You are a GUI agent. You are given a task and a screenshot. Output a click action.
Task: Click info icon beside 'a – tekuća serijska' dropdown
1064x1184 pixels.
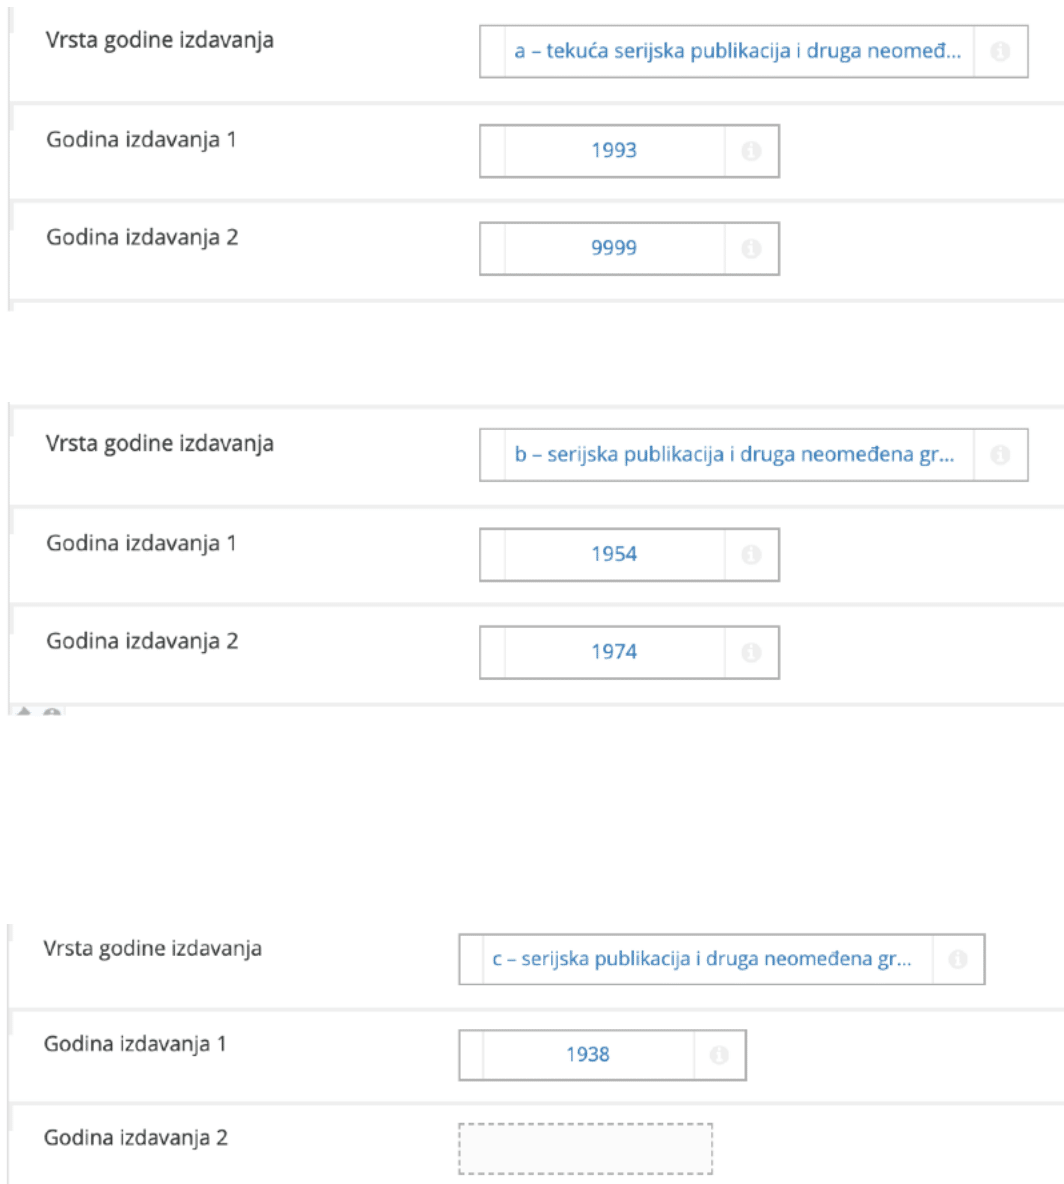pyautogui.click(x=1000, y=52)
